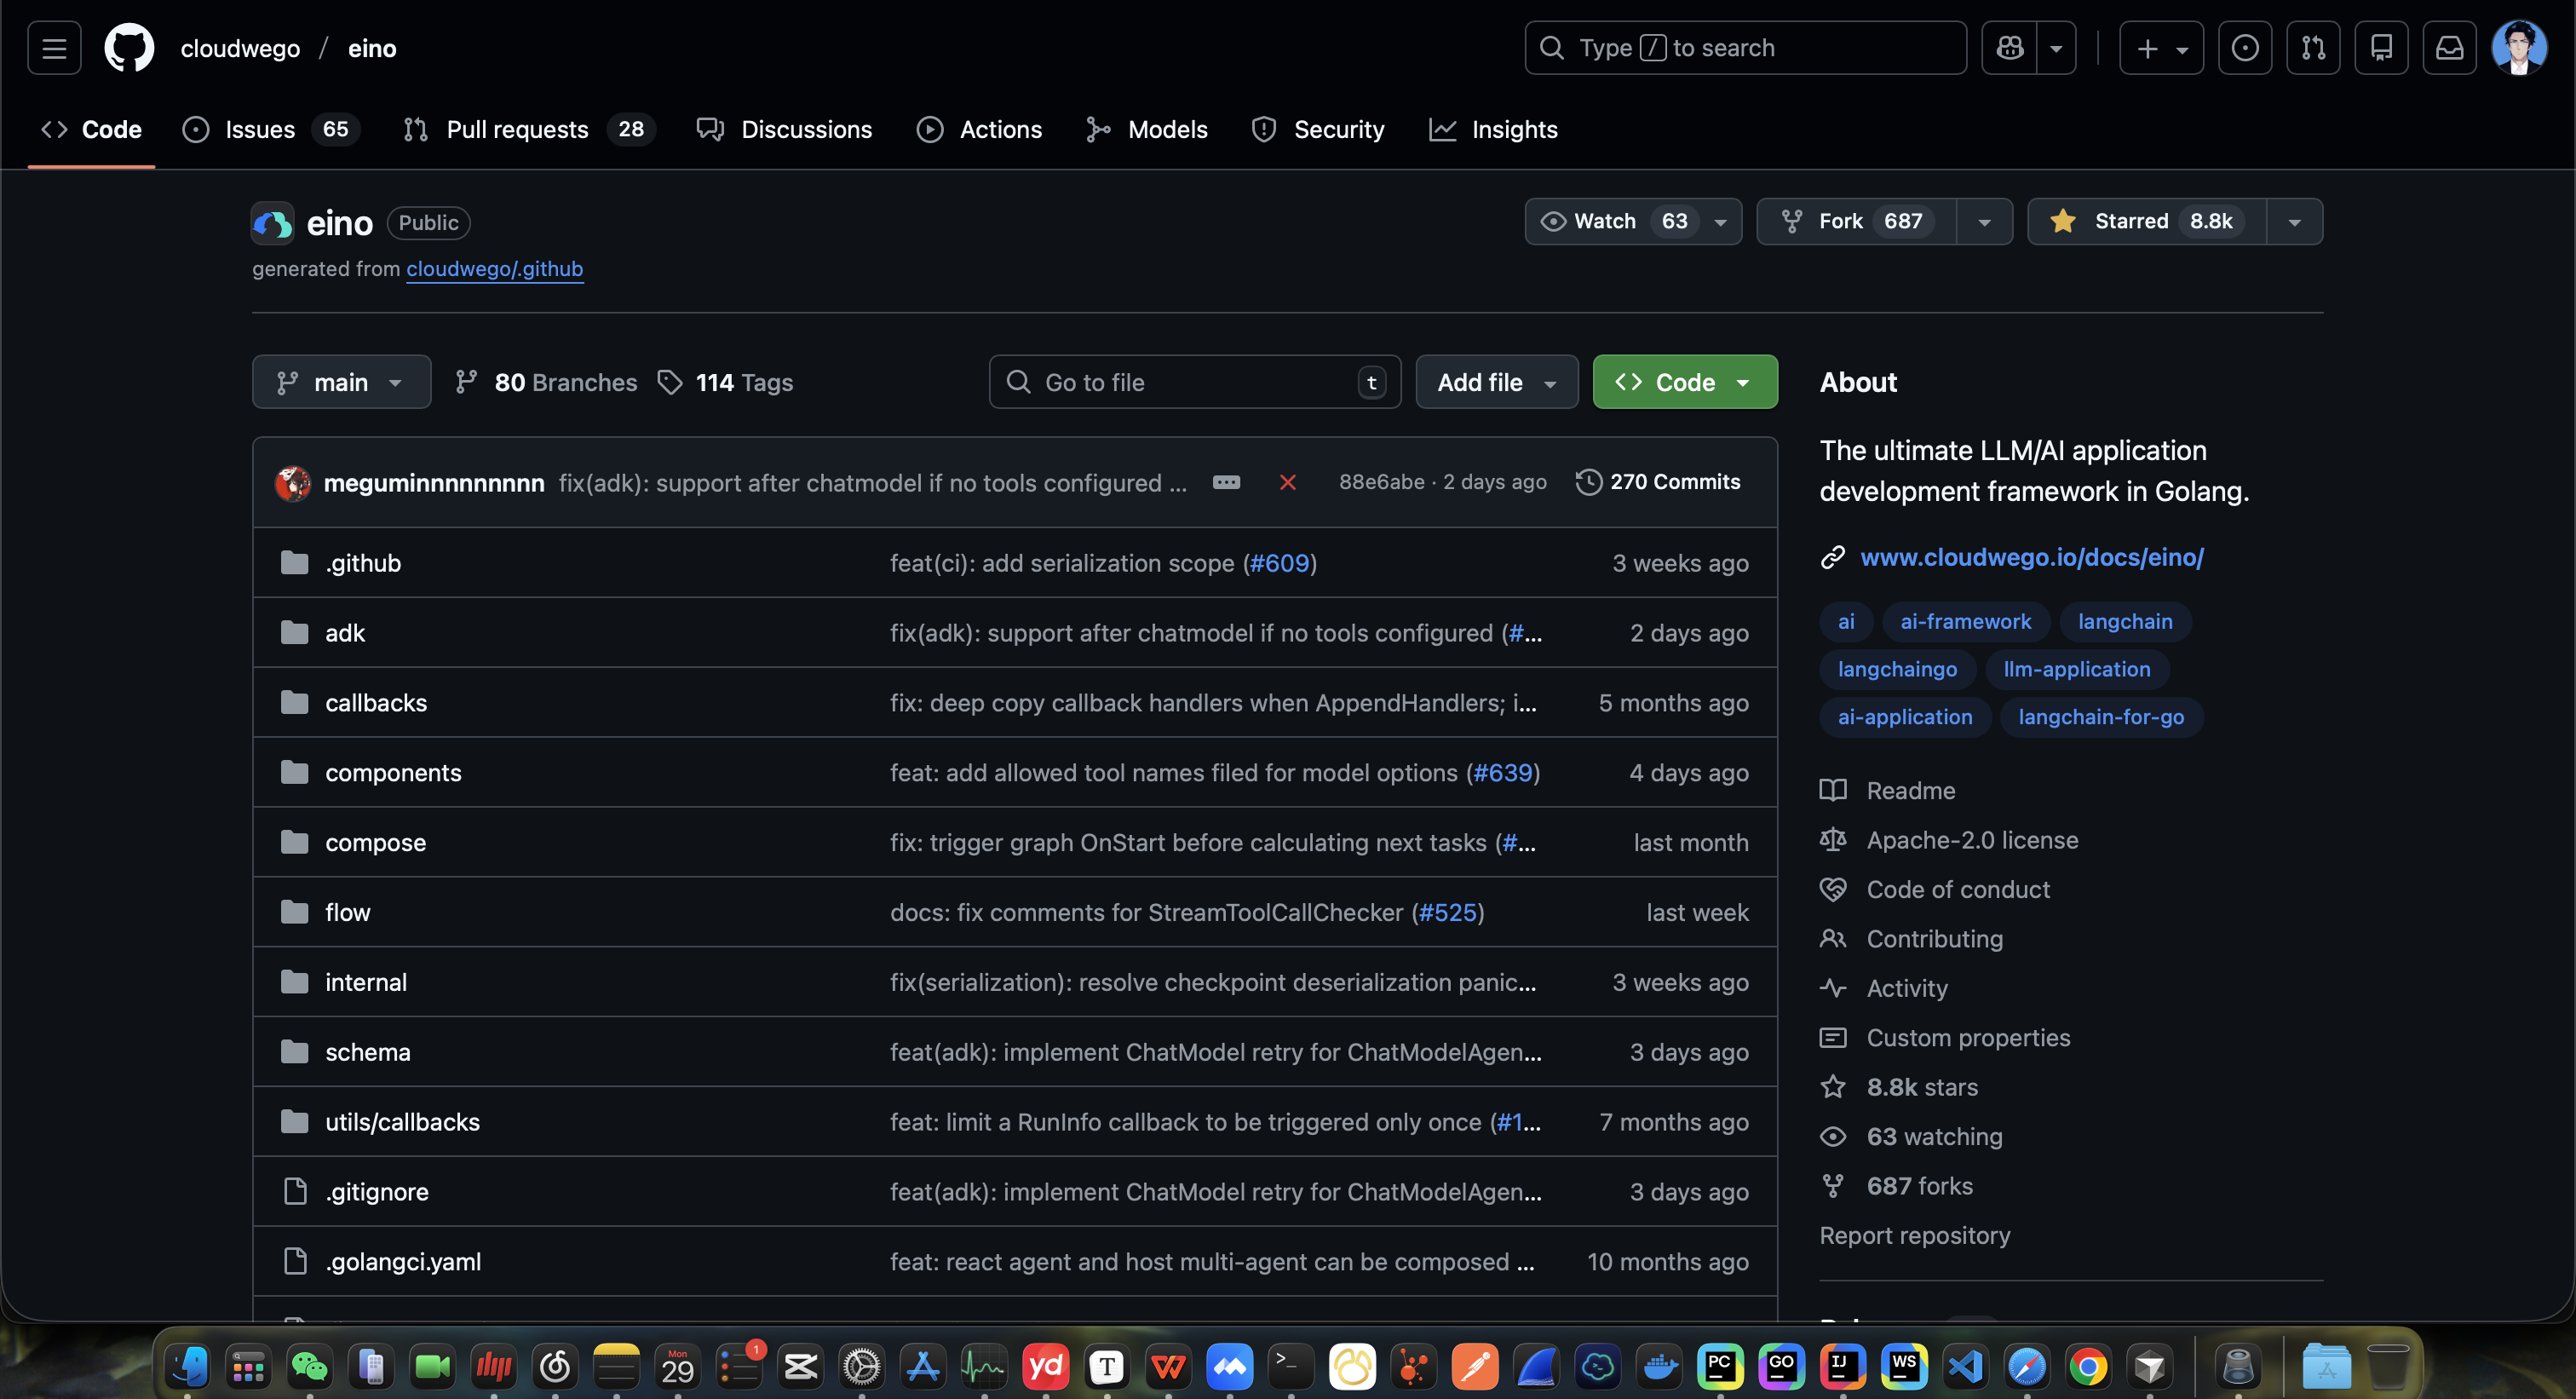Switch to the Pull requests tab
Screen dimensions: 2576x1399
516,129
